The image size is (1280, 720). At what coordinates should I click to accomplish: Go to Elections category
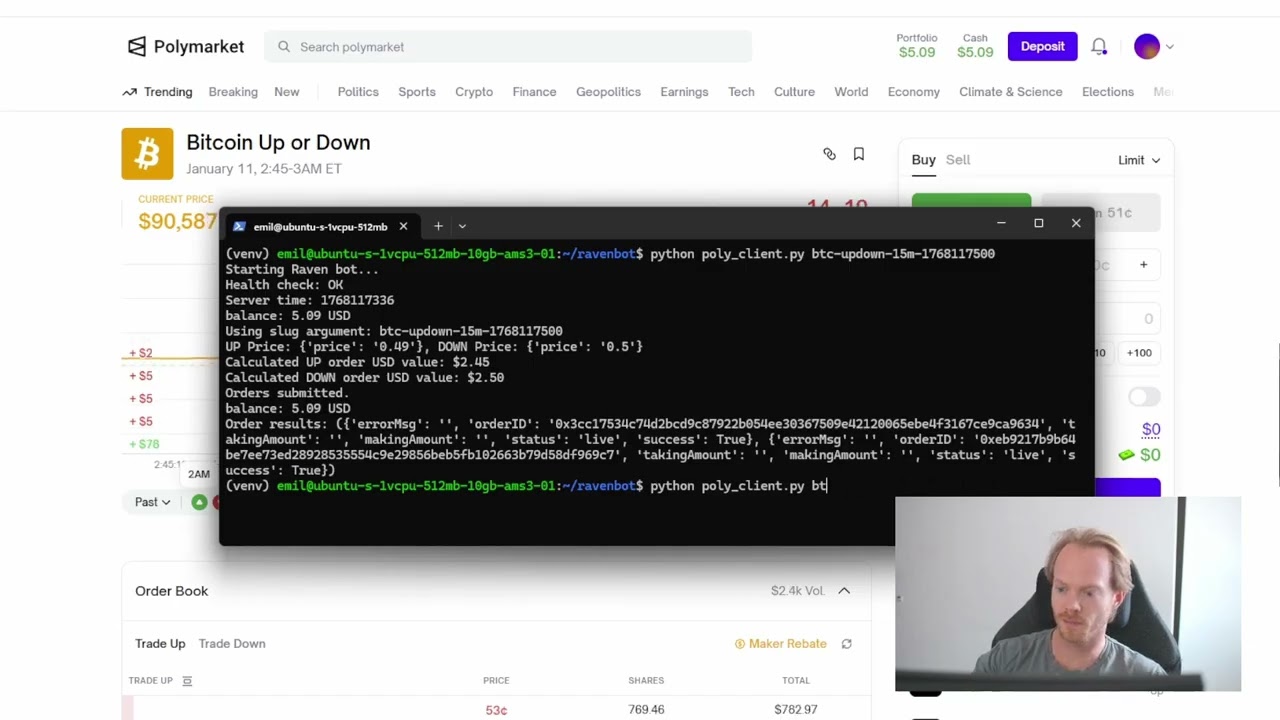coord(1108,92)
